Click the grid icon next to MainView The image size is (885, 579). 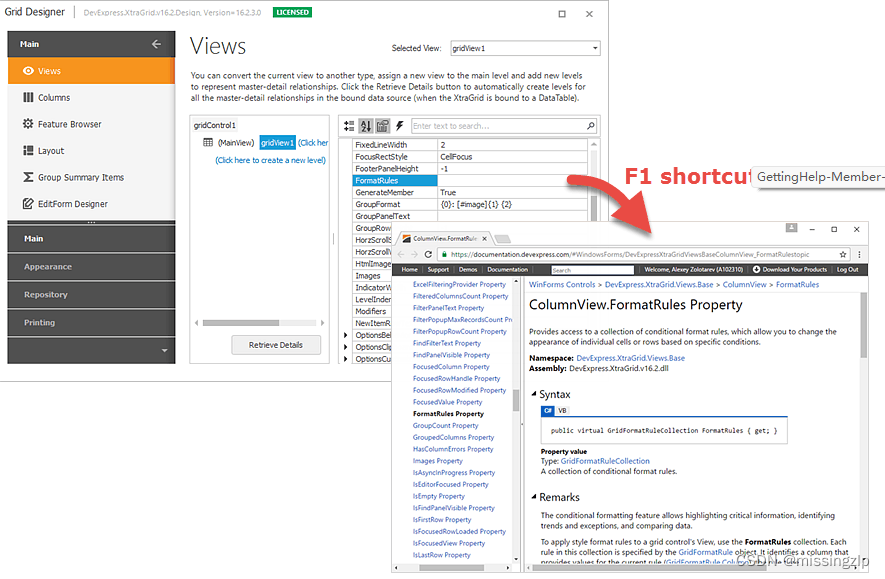pyautogui.click(x=208, y=142)
